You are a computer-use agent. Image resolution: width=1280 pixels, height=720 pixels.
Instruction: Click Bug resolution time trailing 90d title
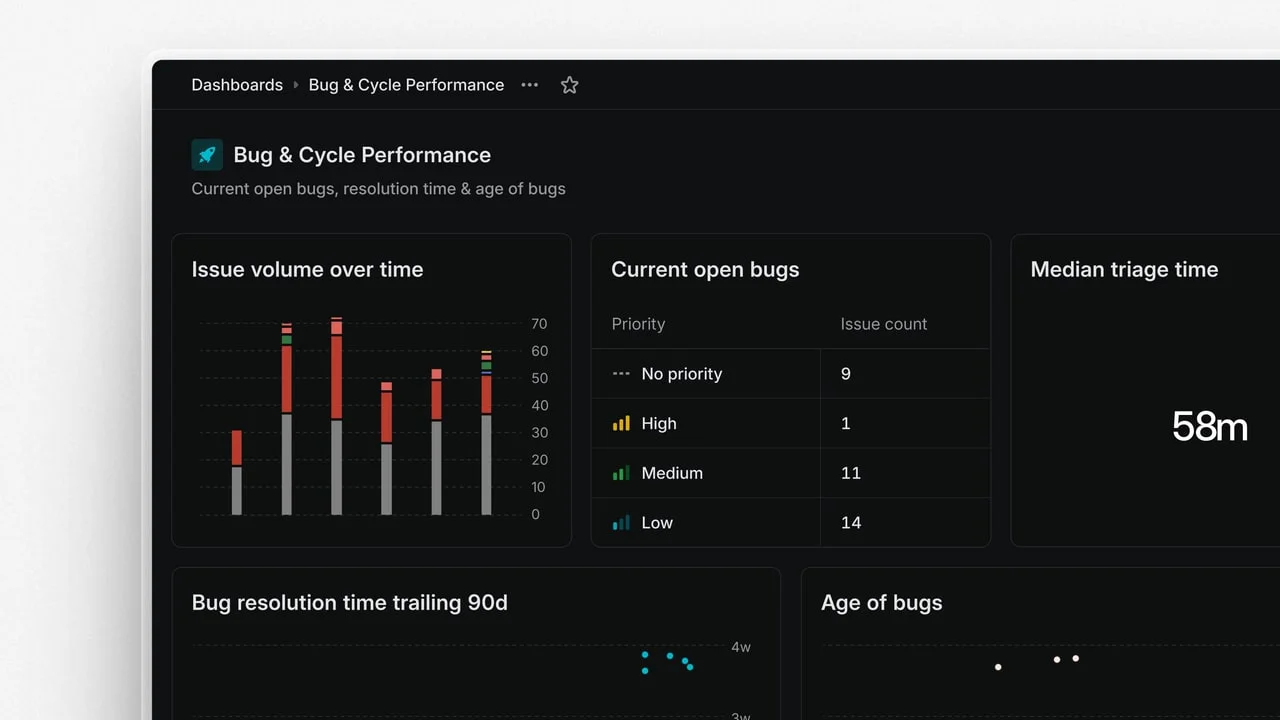[350, 603]
